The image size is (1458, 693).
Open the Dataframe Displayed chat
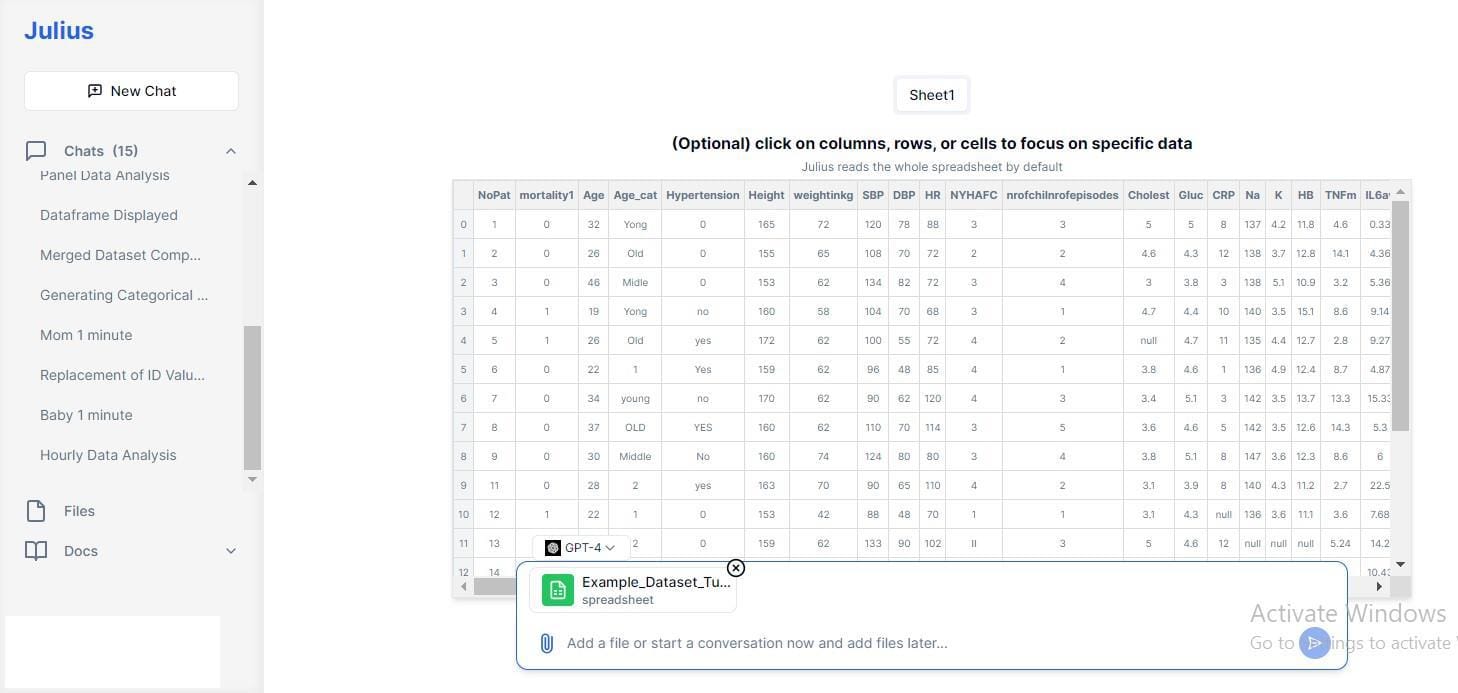coord(109,215)
